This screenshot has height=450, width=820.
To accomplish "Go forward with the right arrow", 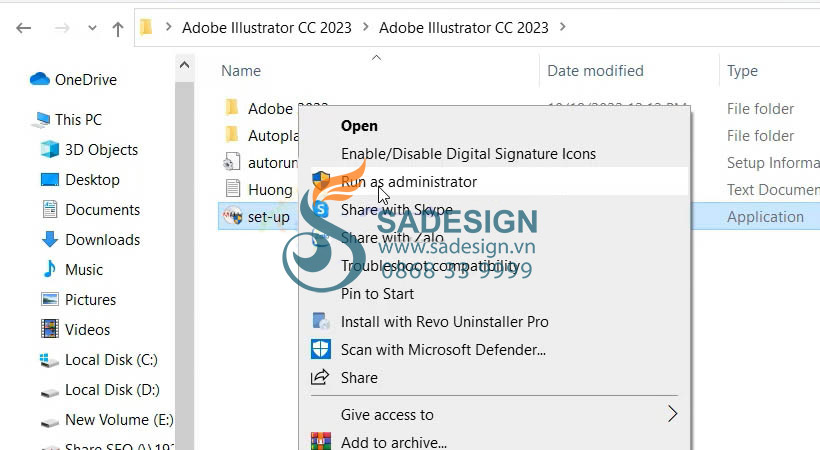I will 62,28.
